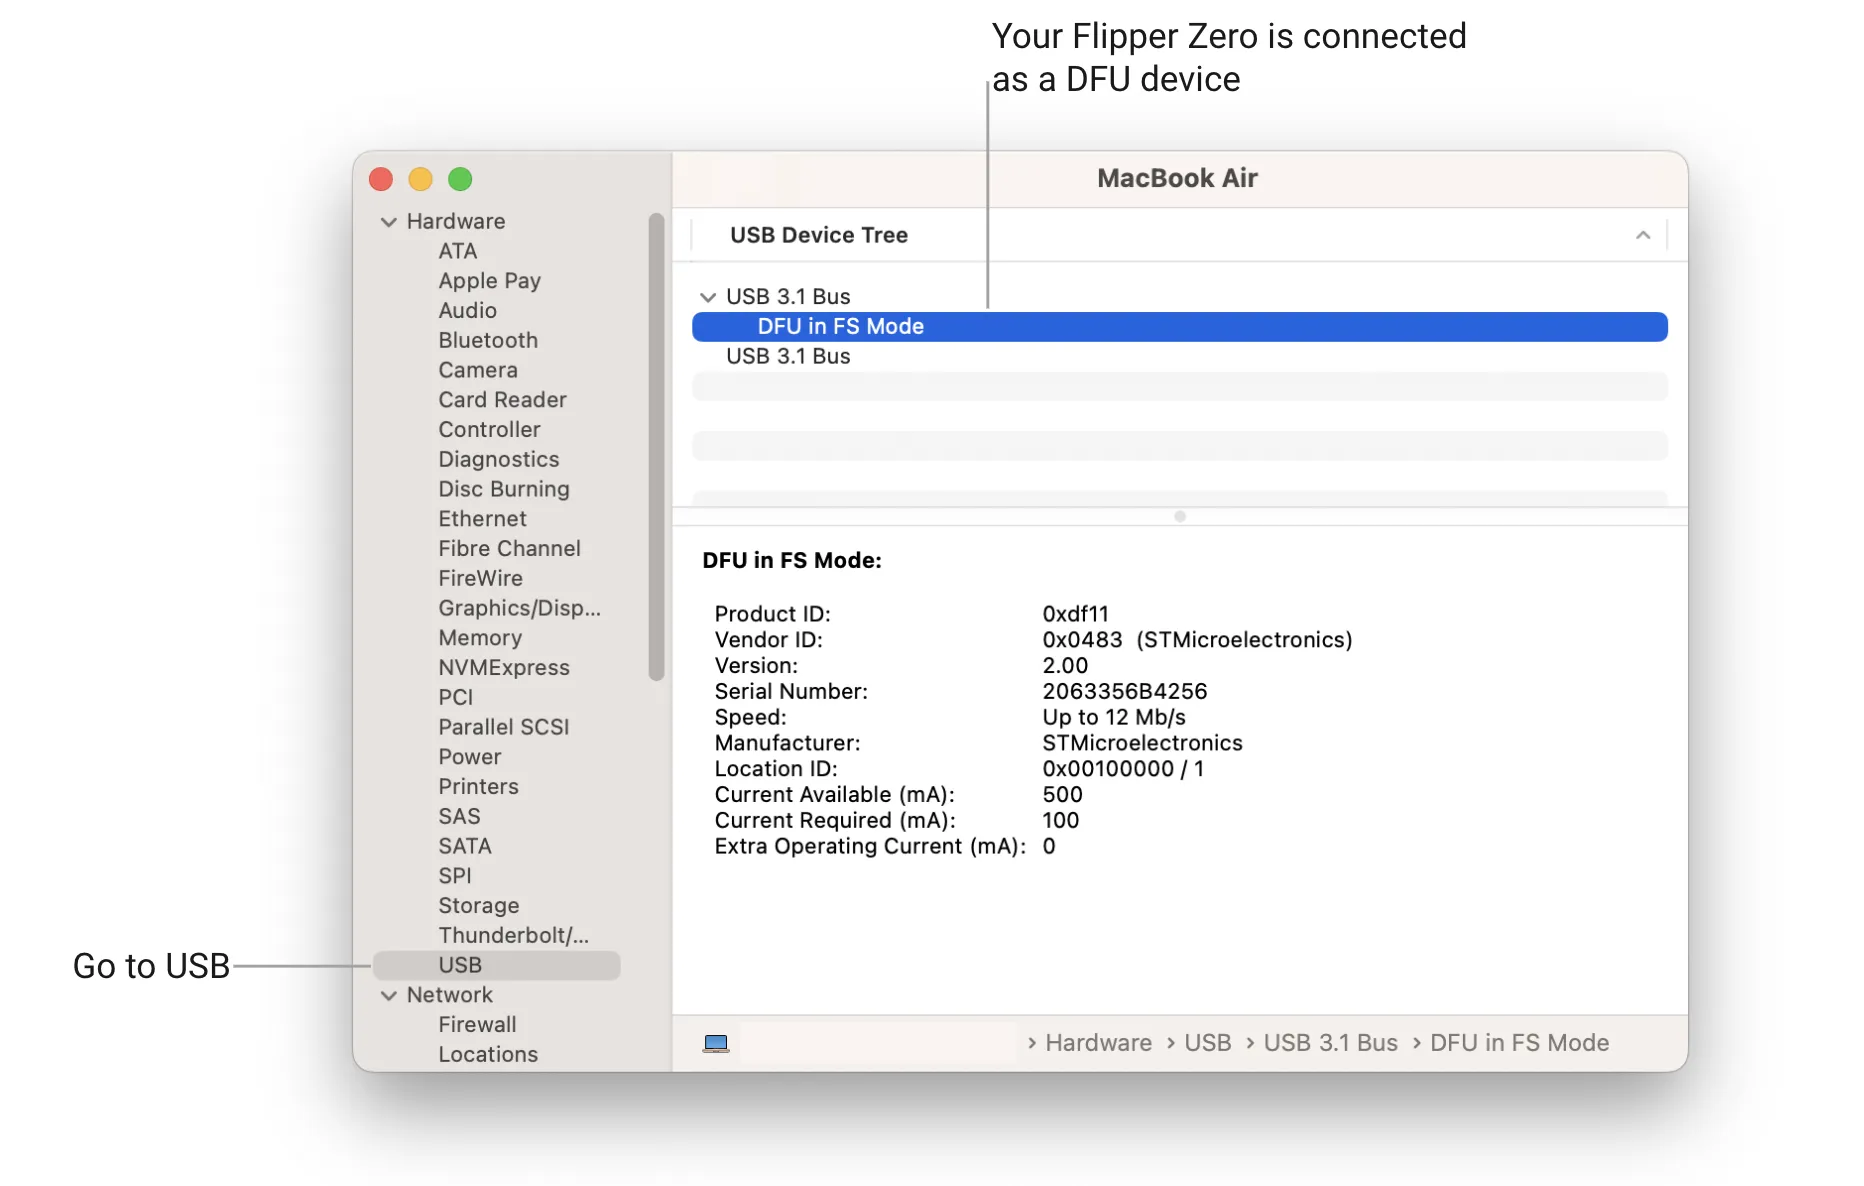The height and width of the screenshot is (1186, 1864).
Task: Select Camera in the sidebar
Action: [x=478, y=370]
